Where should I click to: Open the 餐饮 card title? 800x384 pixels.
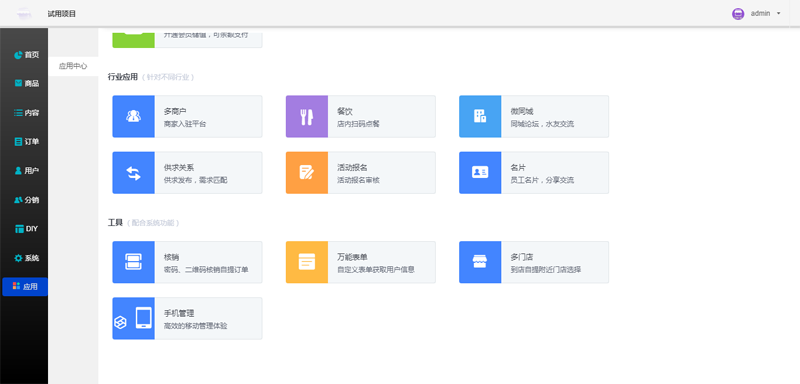(x=345, y=111)
